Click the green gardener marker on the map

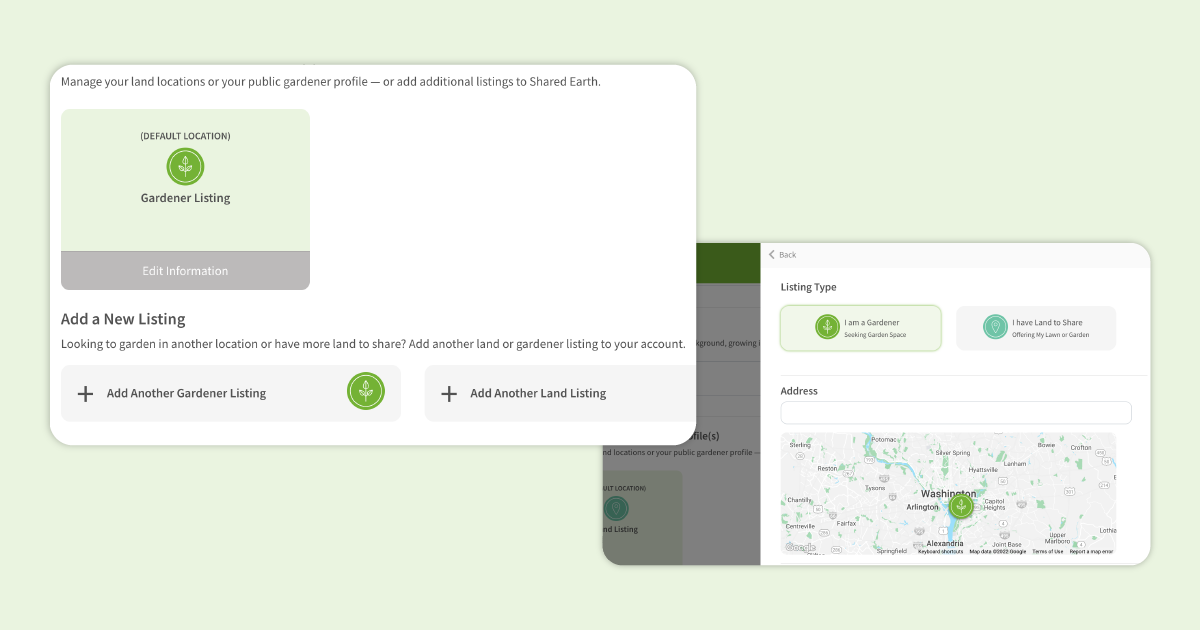[x=961, y=506]
